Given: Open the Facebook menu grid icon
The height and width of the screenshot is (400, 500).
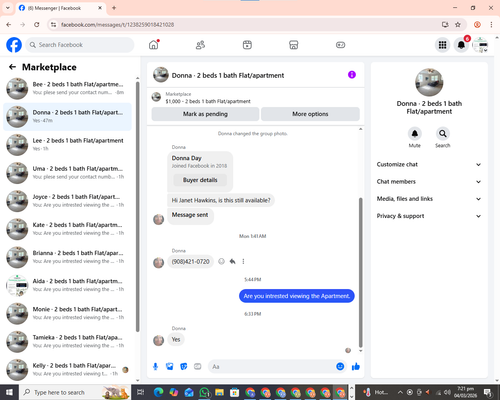Looking at the screenshot, I should tap(442, 45).
